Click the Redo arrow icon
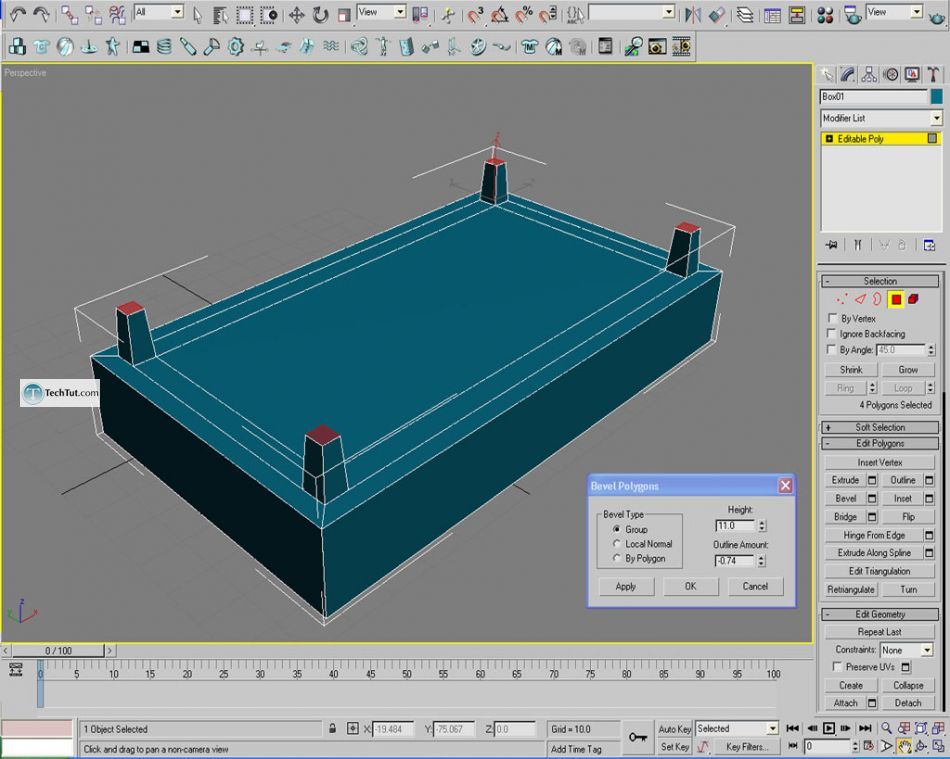Viewport: 950px width, 759px height. (x=41, y=14)
